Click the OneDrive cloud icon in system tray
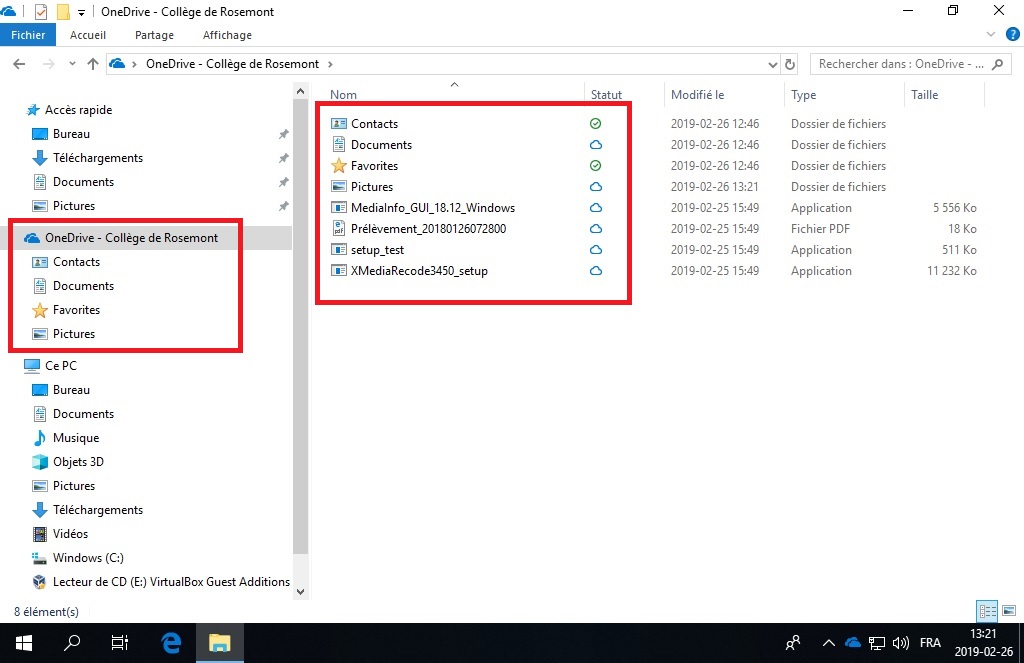The height and width of the screenshot is (663, 1024). [x=853, y=643]
